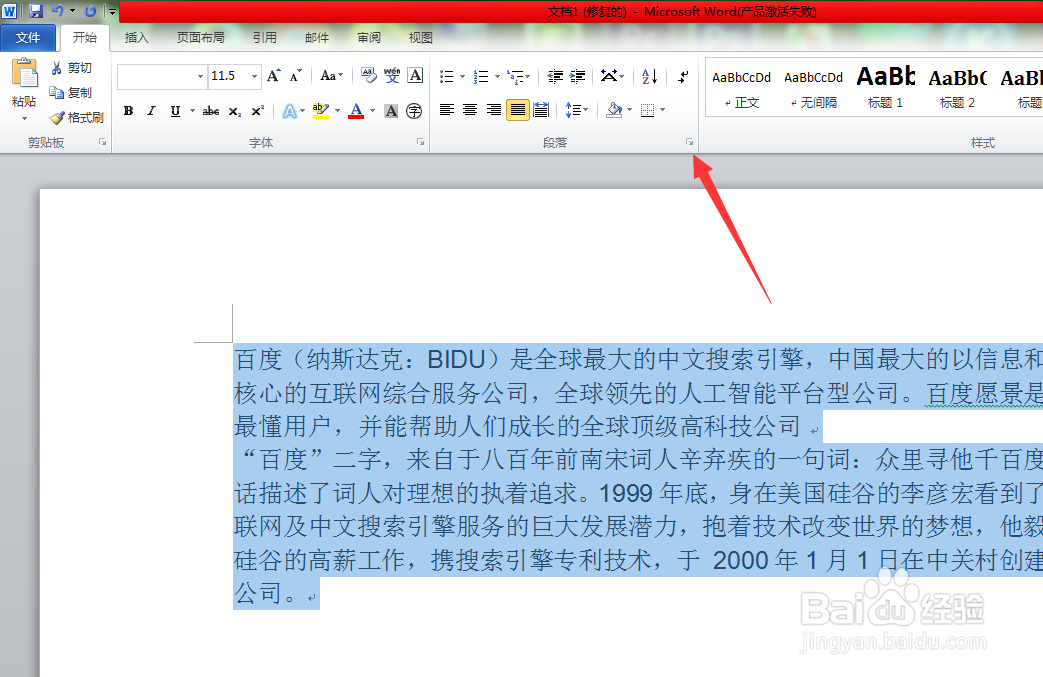
Task: Switch to the 邮件 tab
Action: click(317, 38)
